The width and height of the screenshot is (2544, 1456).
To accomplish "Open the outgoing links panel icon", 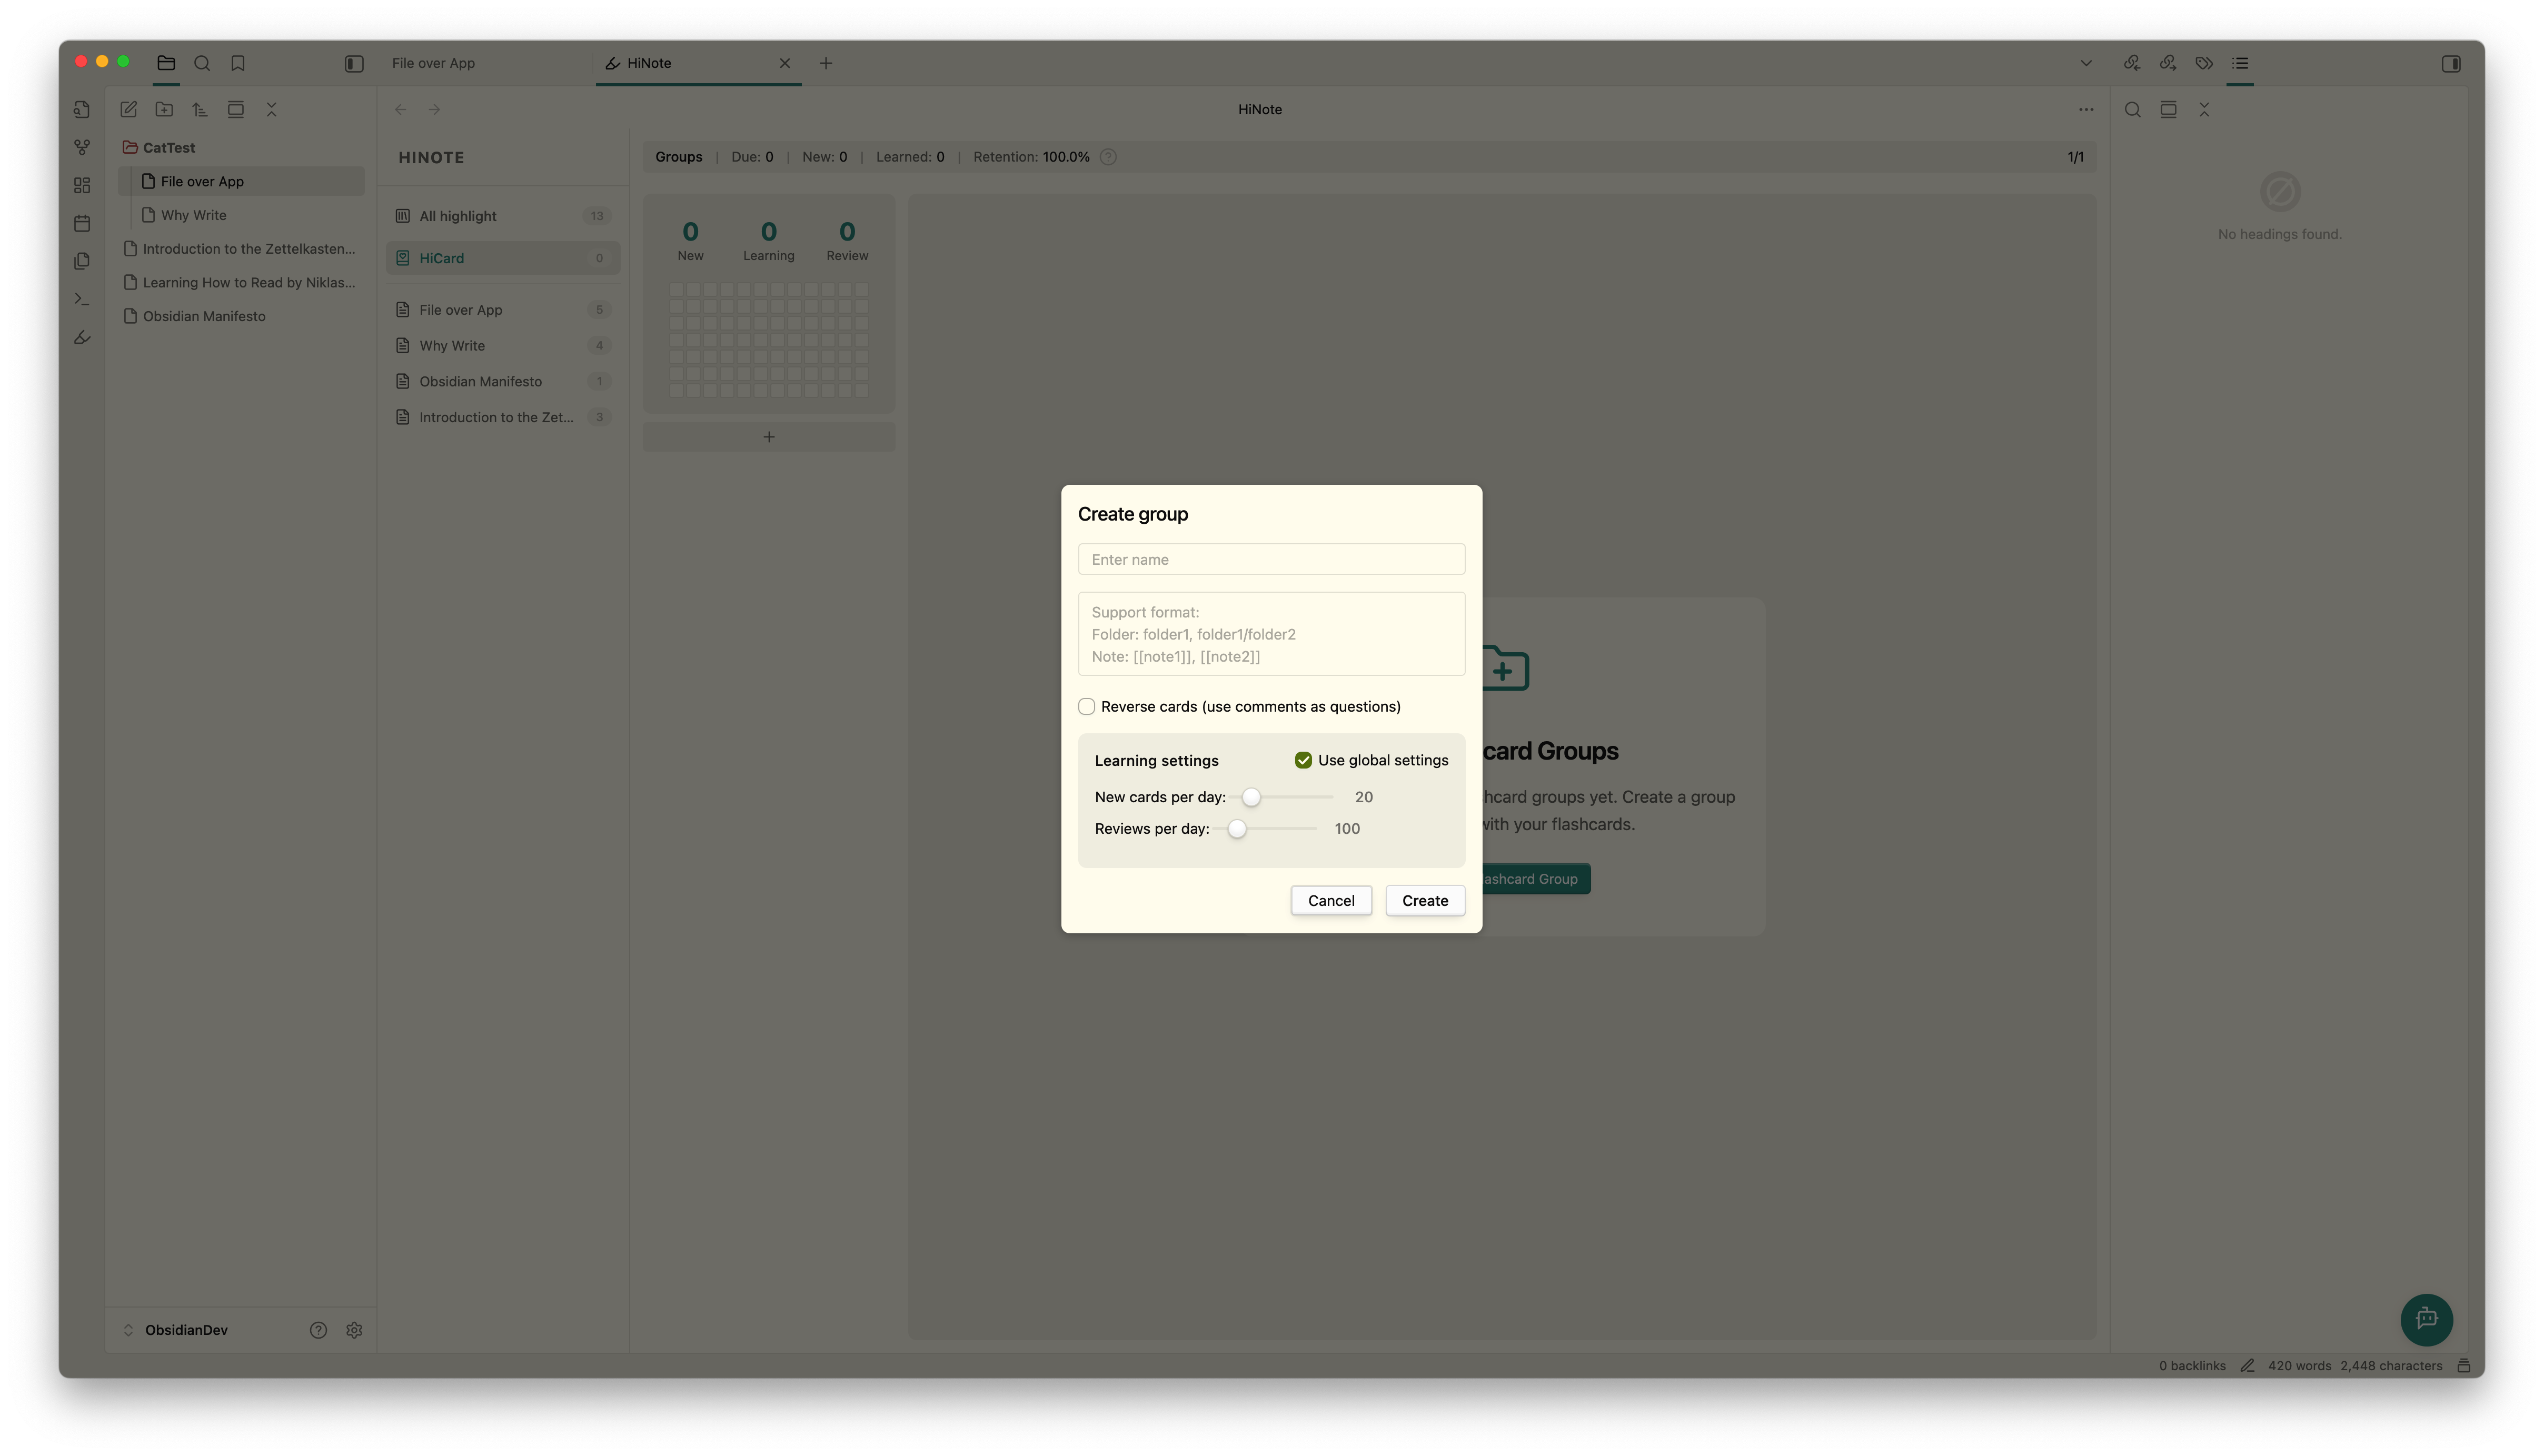I will (2168, 63).
